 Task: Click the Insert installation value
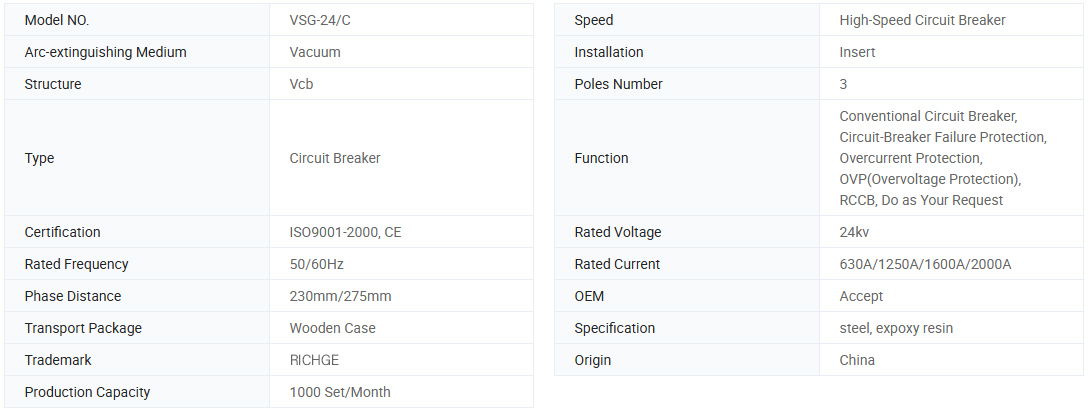[859, 52]
